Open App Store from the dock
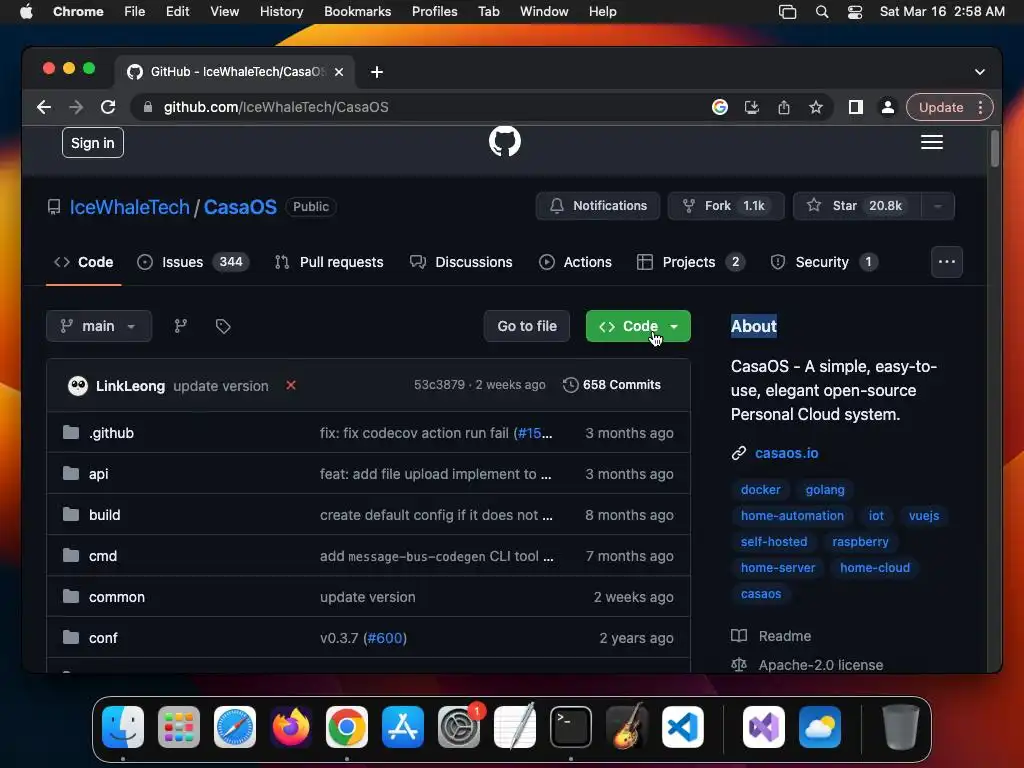Image resolution: width=1024 pixels, height=768 pixels. (403, 727)
